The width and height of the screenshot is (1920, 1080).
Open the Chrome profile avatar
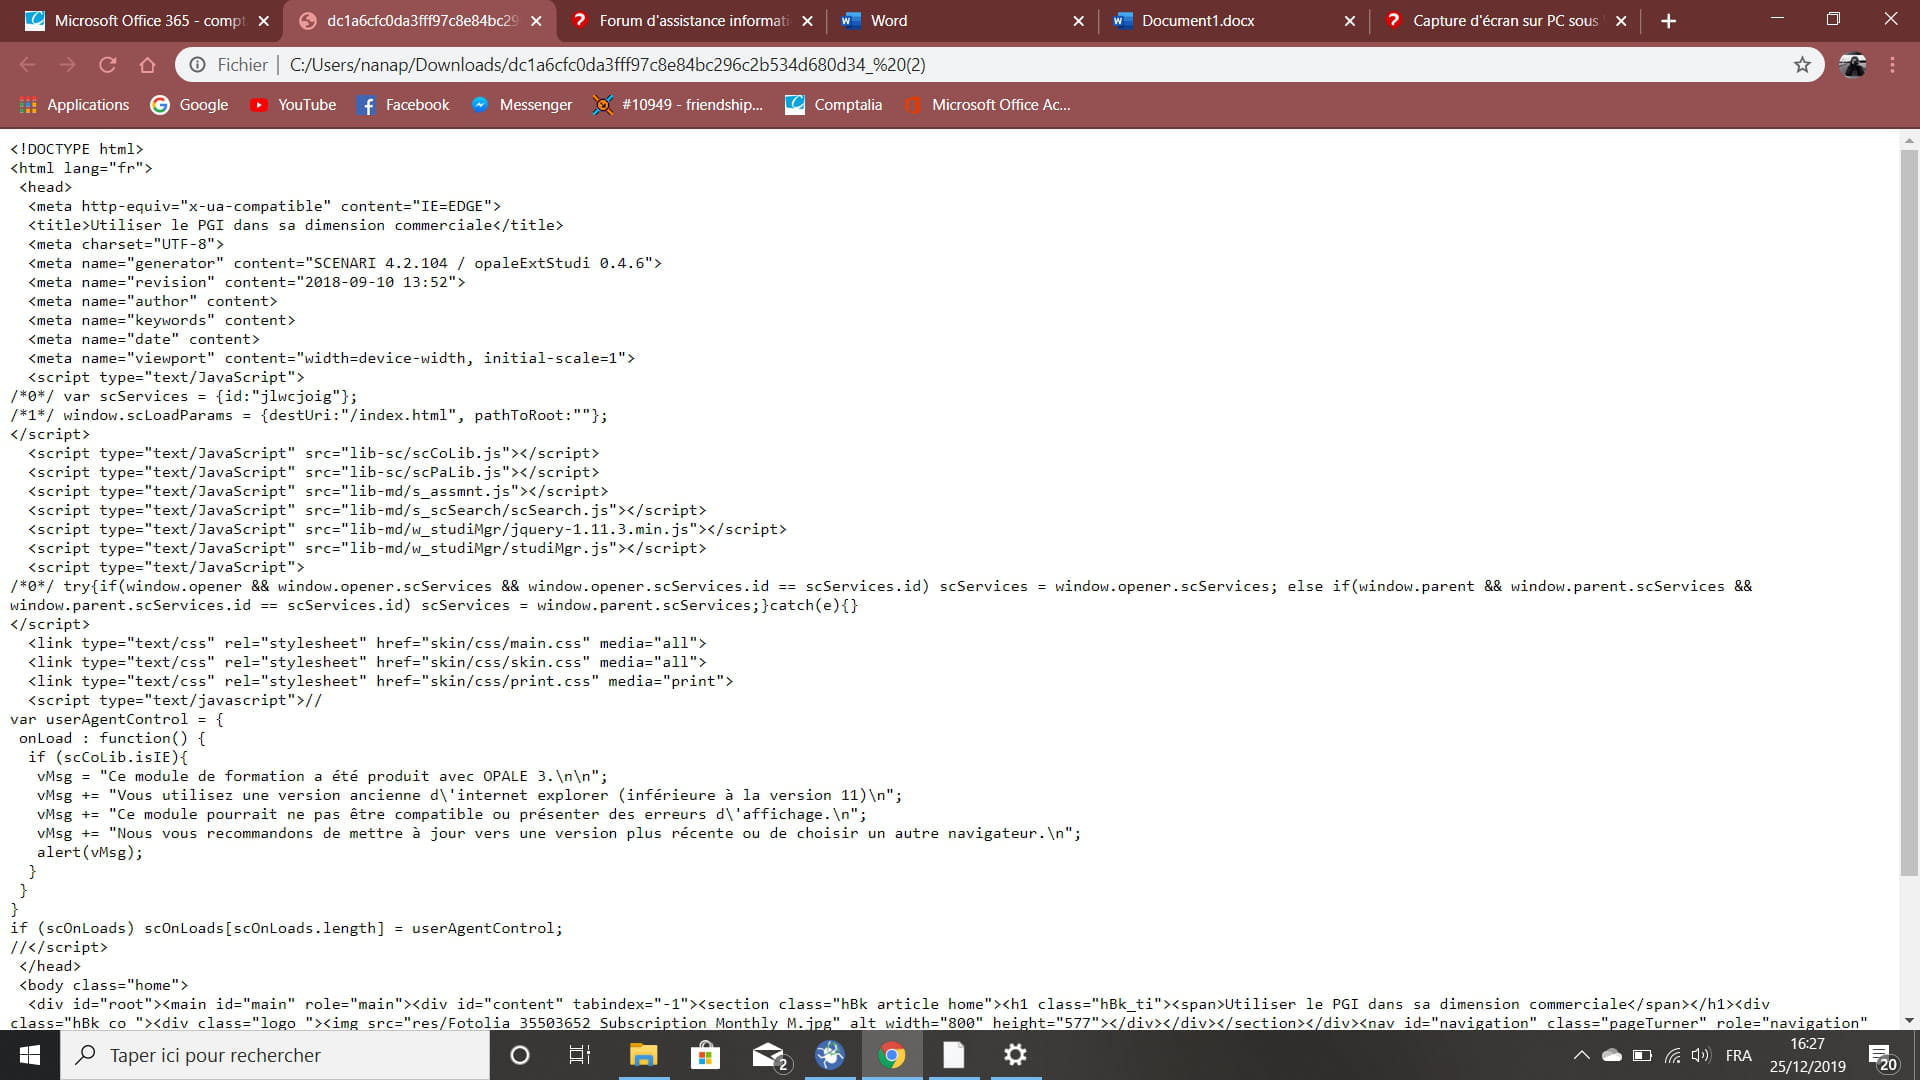(1853, 65)
